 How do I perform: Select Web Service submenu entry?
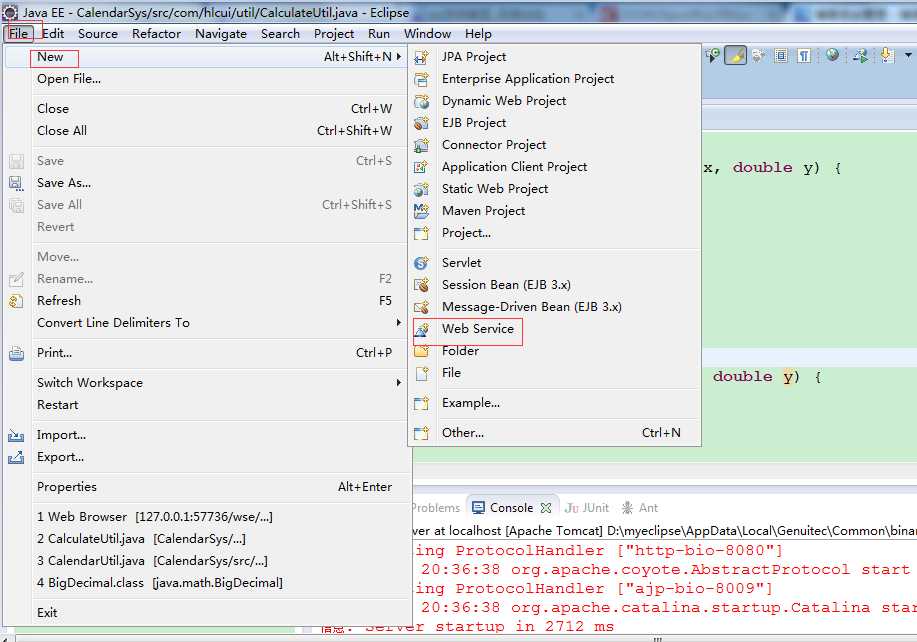pos(554,329)
